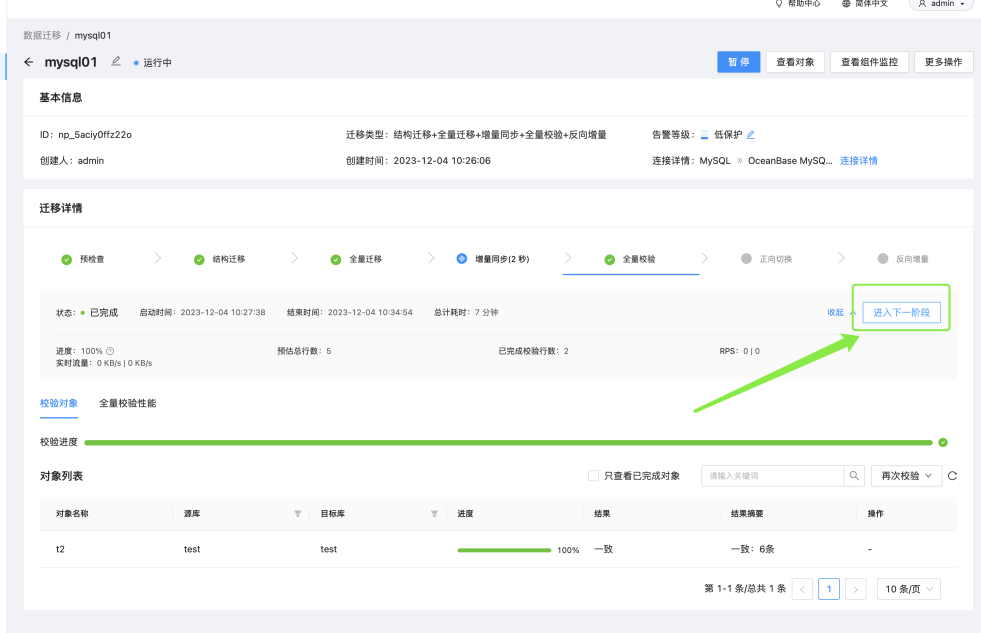Click the back arrow beside mysql01
Viewport: 981px width, 633px height.
click(28, 62)
